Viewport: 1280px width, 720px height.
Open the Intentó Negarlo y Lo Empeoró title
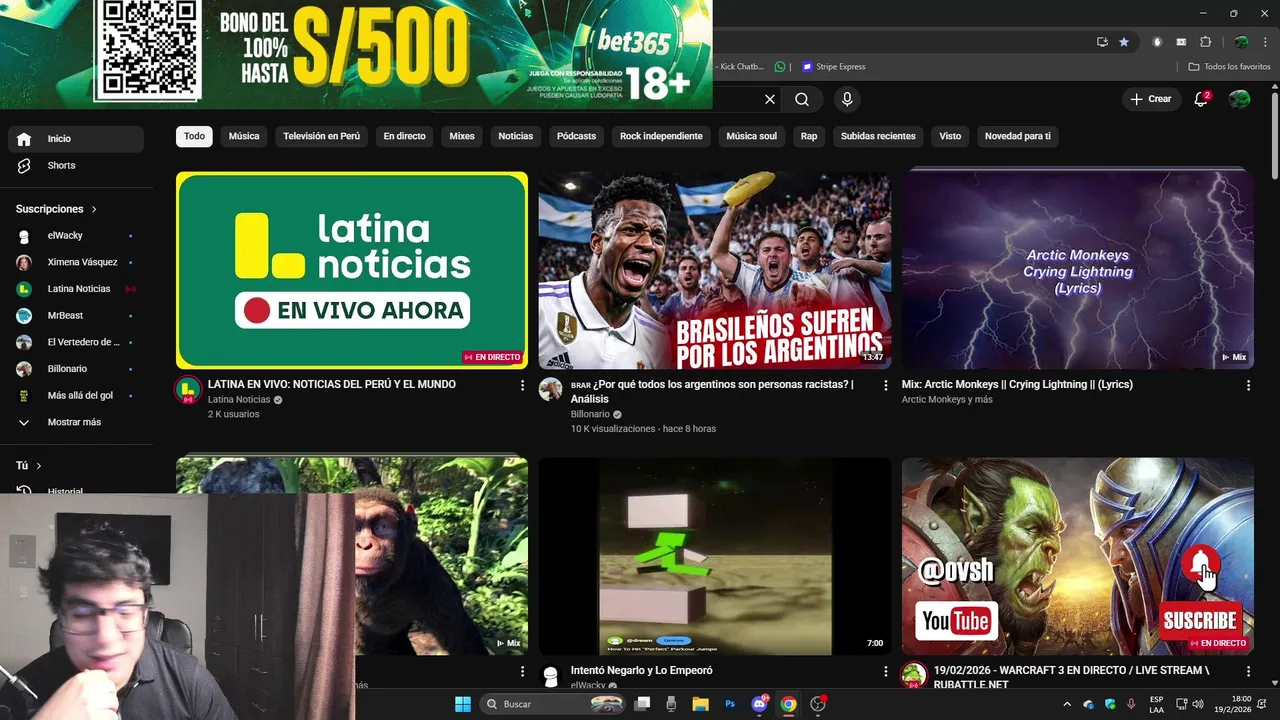pyautogui.click(x=642, y=670)
